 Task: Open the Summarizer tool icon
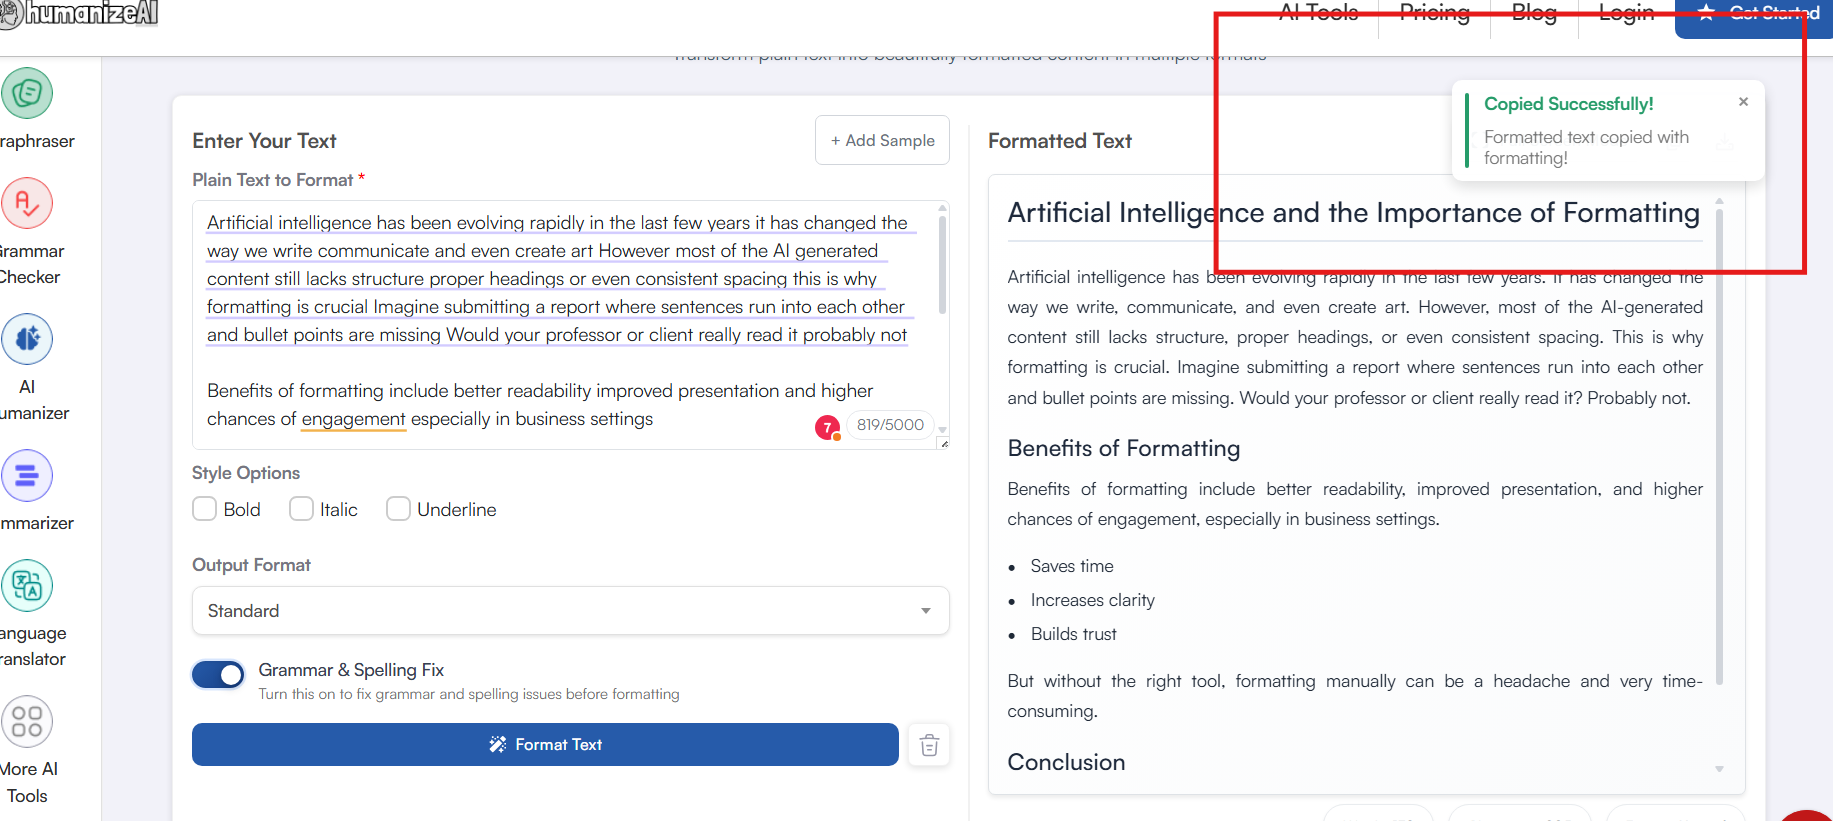[27, 476]
